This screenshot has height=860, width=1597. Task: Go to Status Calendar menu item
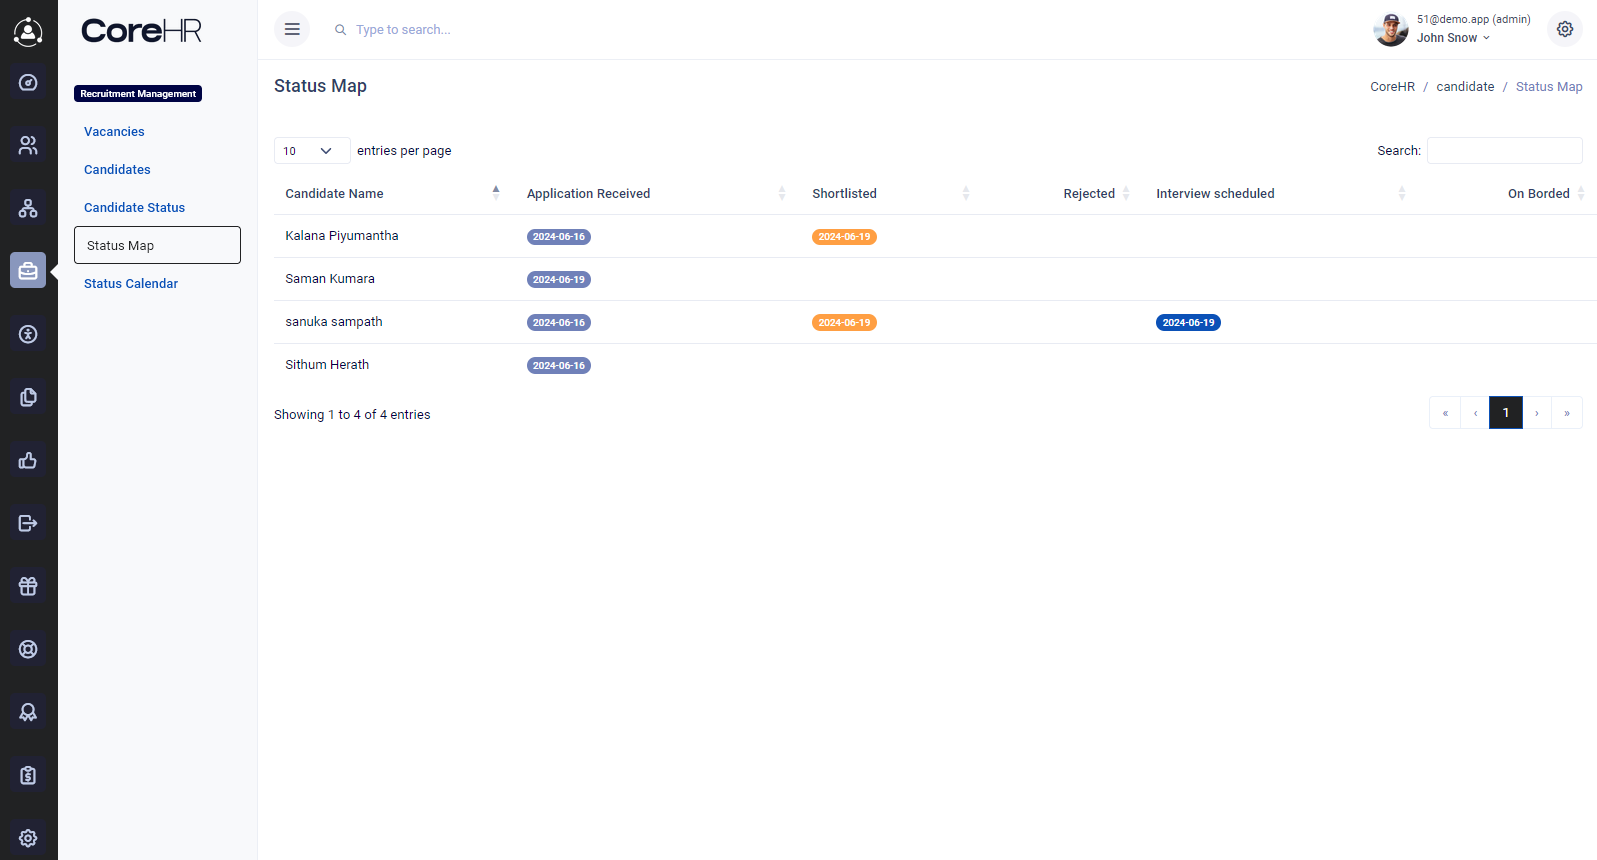(x=131, y=284)
